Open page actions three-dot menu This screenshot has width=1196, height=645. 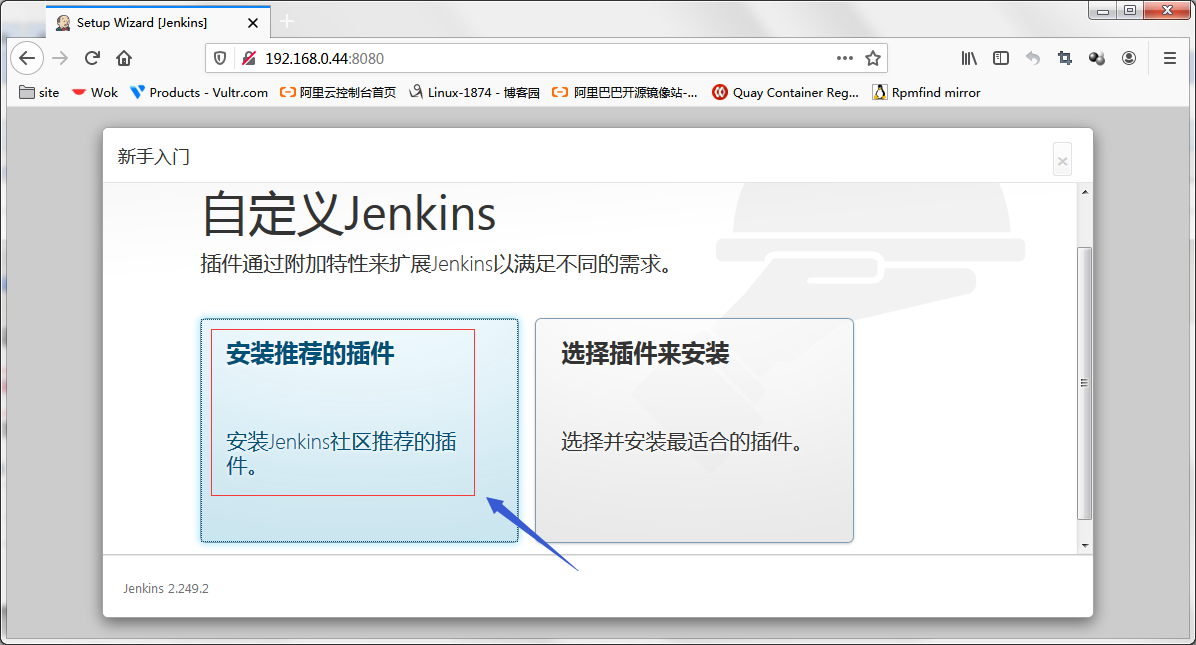click(844, 58)
